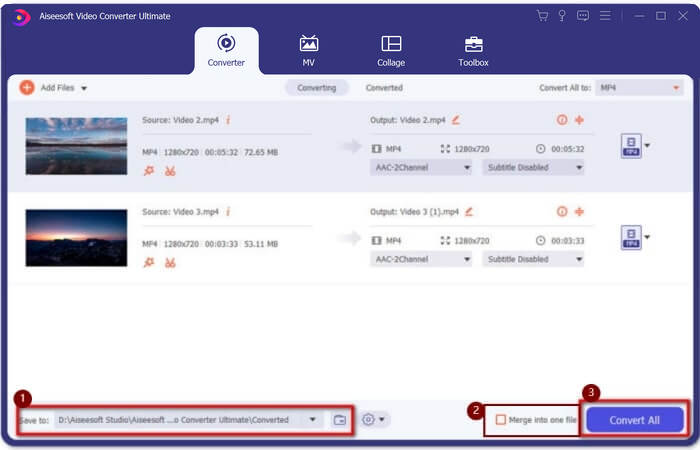Click the settings gear icon near Save to
The image size is (700, 450).
pyautogui.click(x=368, y=420)
